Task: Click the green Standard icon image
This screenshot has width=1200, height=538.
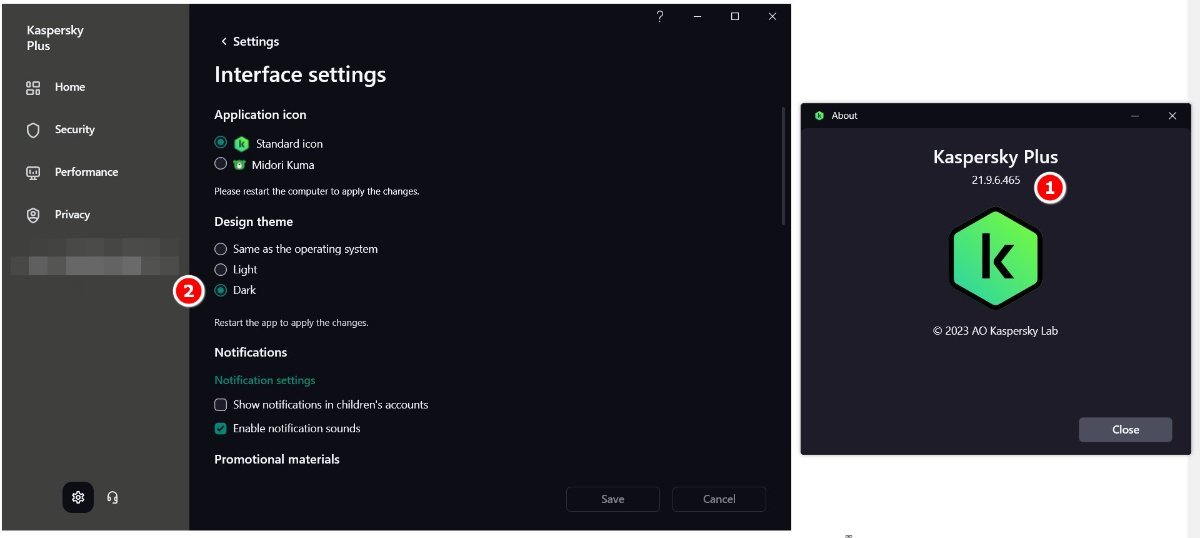Action: 241,144
